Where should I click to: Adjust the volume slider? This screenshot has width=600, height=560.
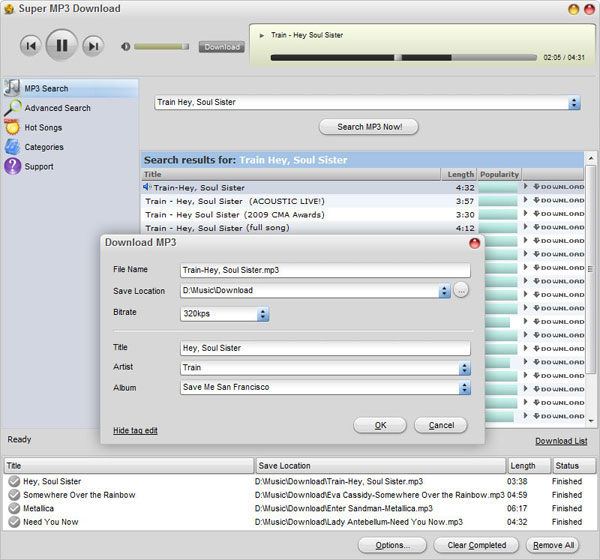161,47
